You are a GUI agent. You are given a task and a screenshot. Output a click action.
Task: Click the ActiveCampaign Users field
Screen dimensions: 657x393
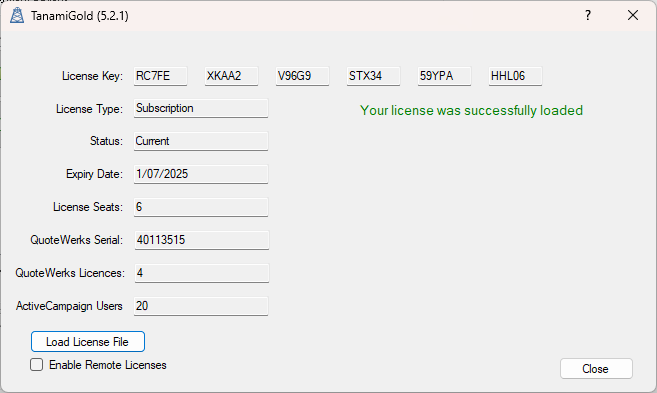201,306
